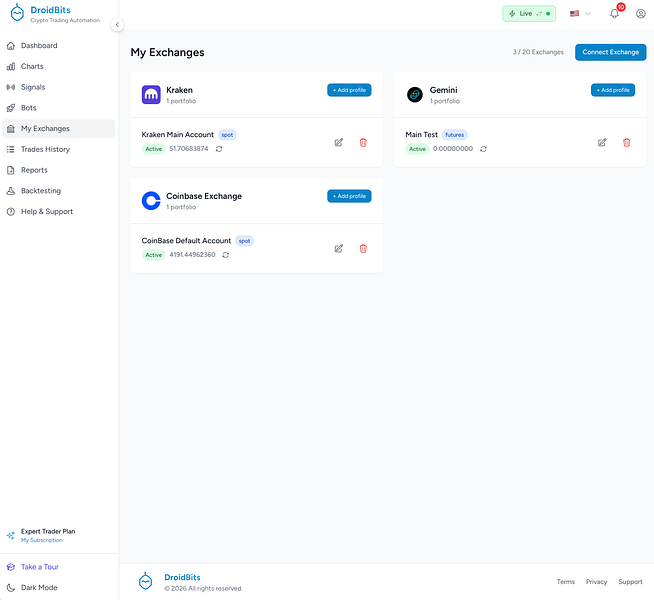Image resolution: width=654 pixels, height=600 pixels.
Task: Click Active badge on Kraken Main Account
Action: [153, 149]
